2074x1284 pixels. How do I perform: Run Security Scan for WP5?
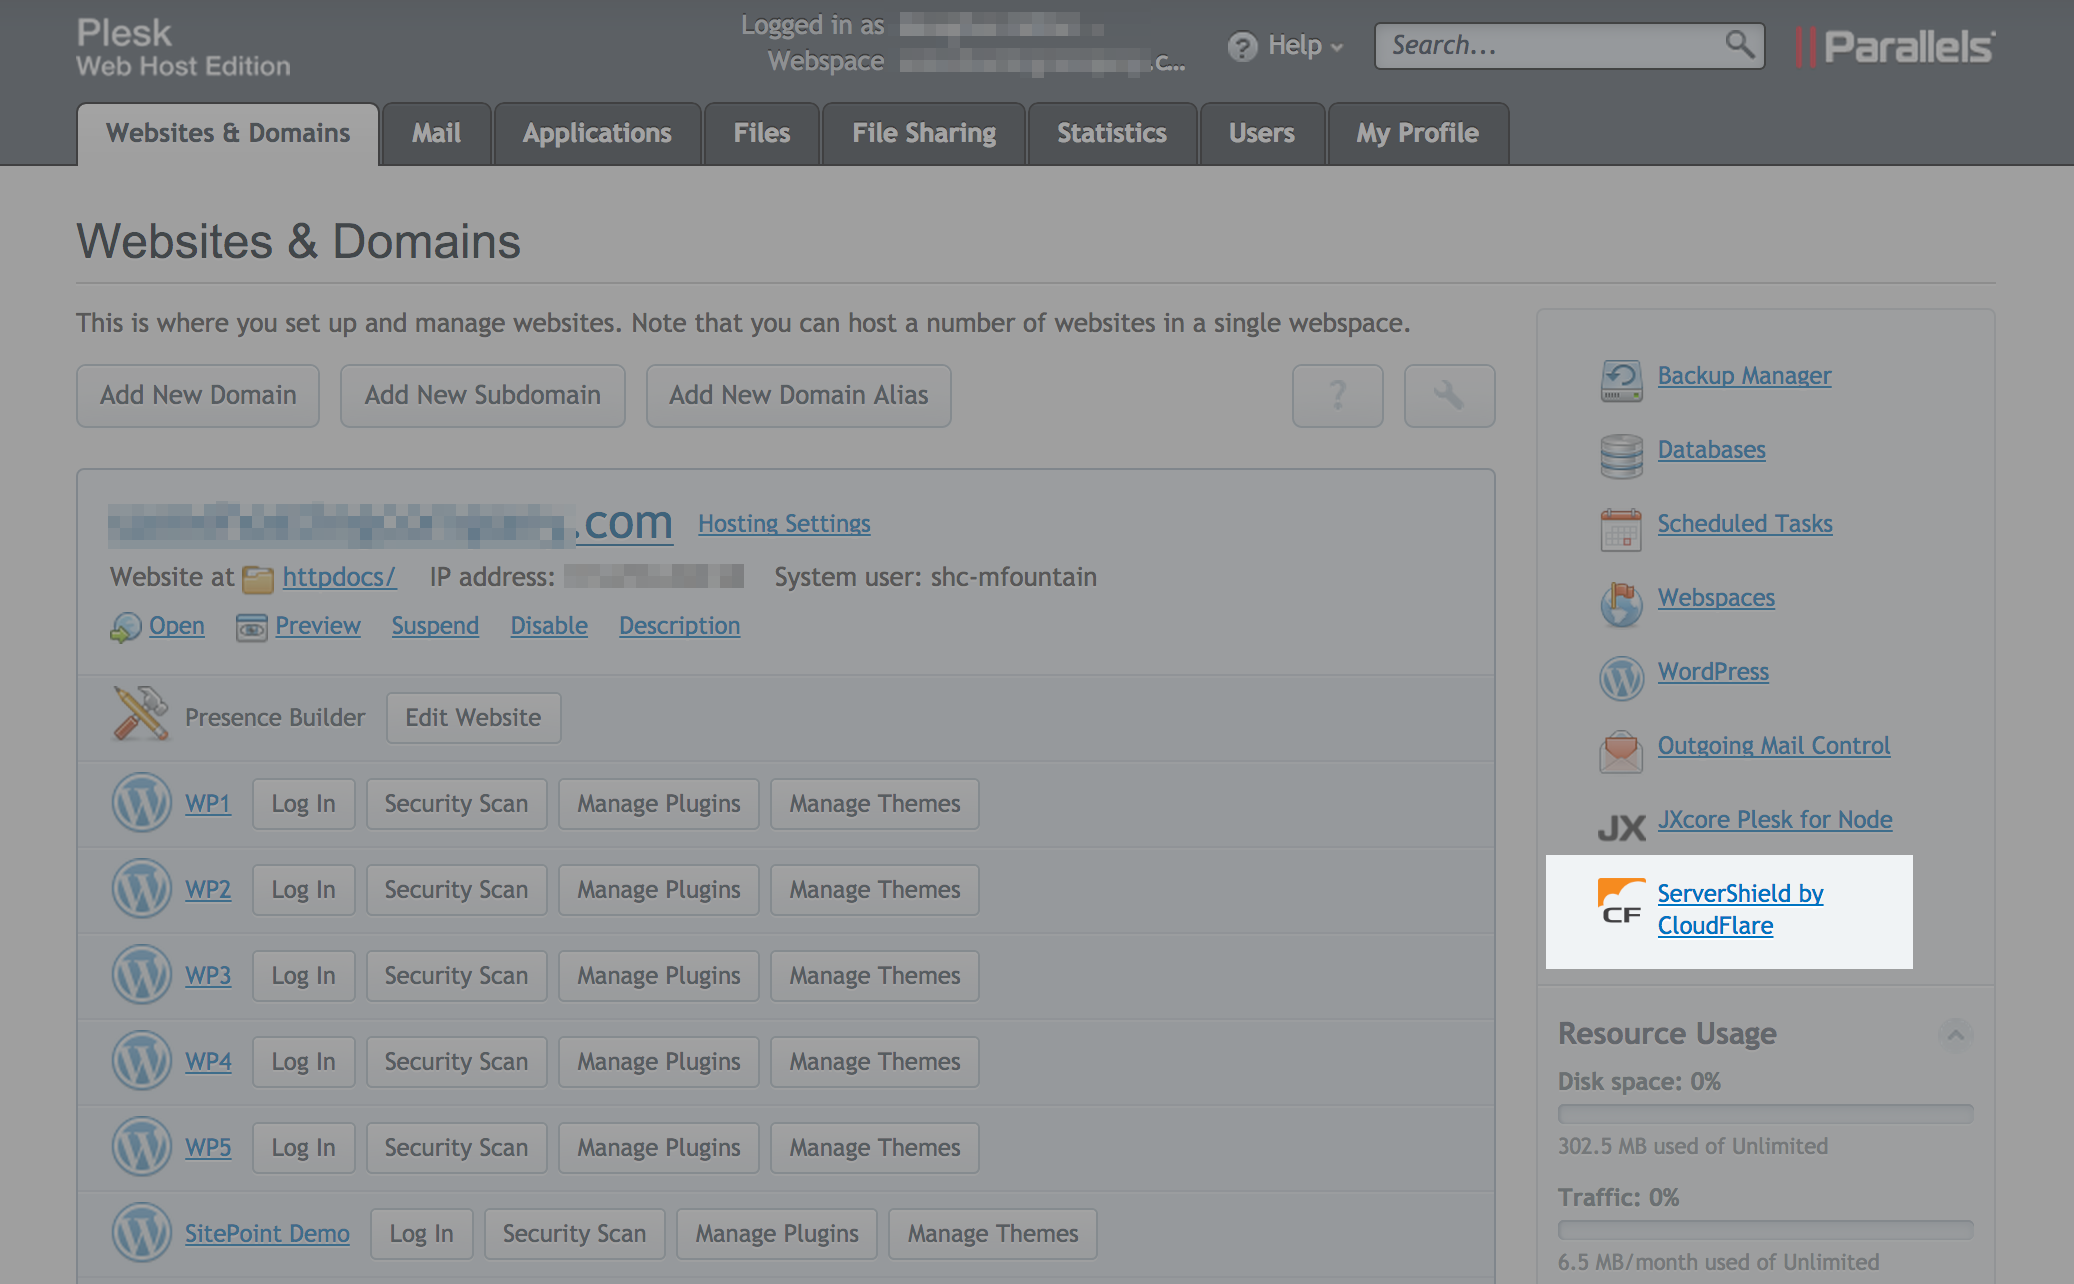click(x=456, y=1148)
